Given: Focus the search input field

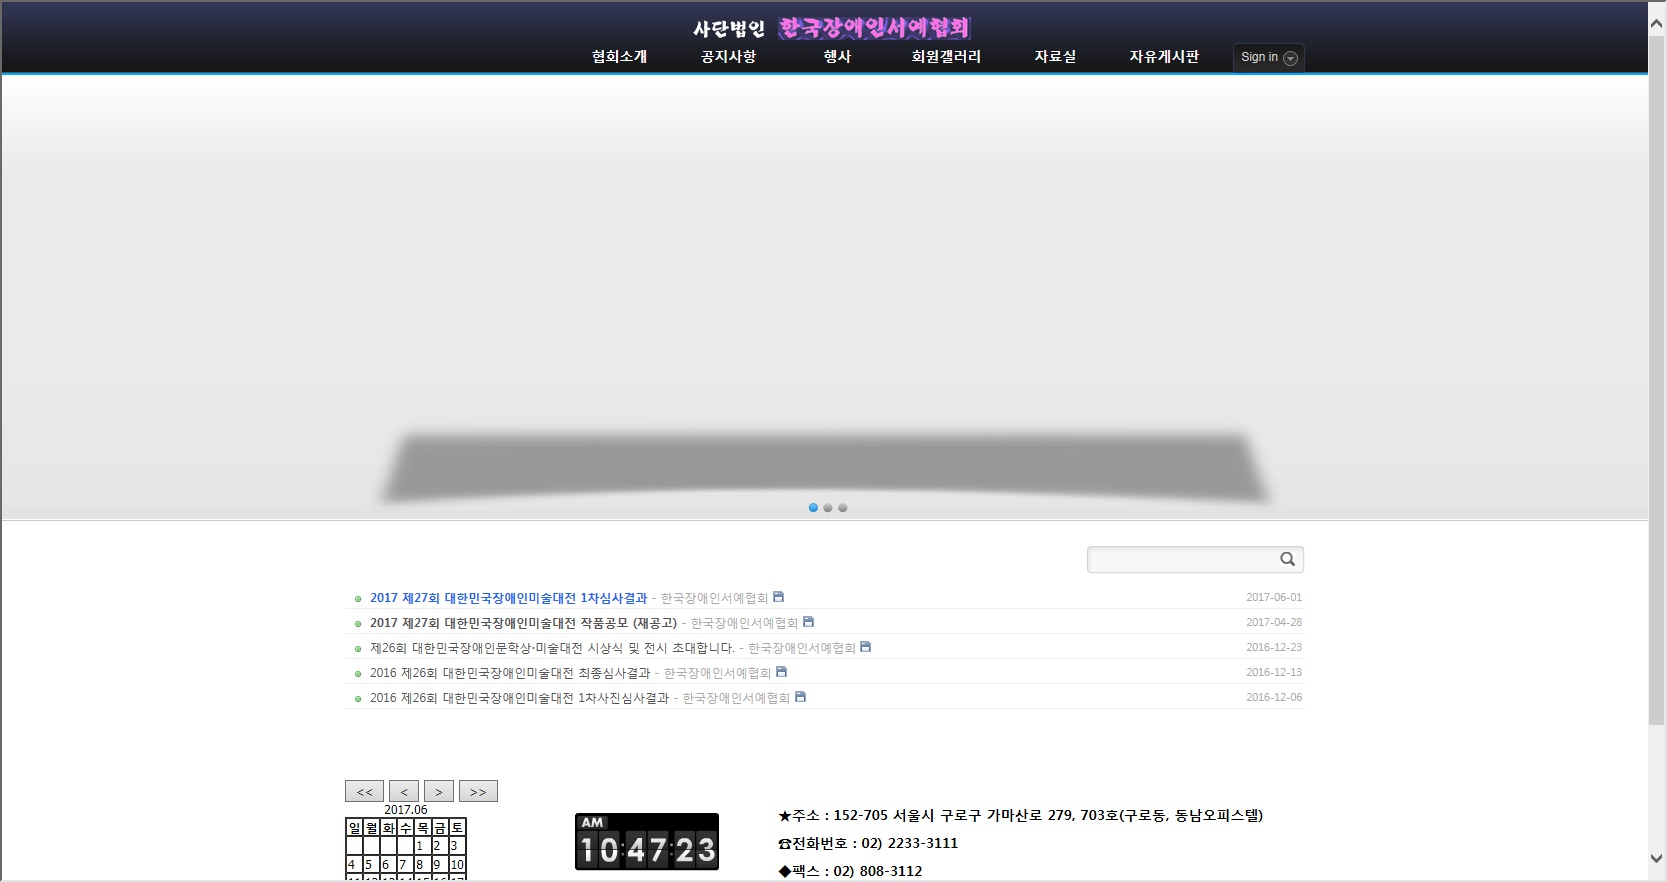Looking at the screenshot, I should click(1183, 559).
